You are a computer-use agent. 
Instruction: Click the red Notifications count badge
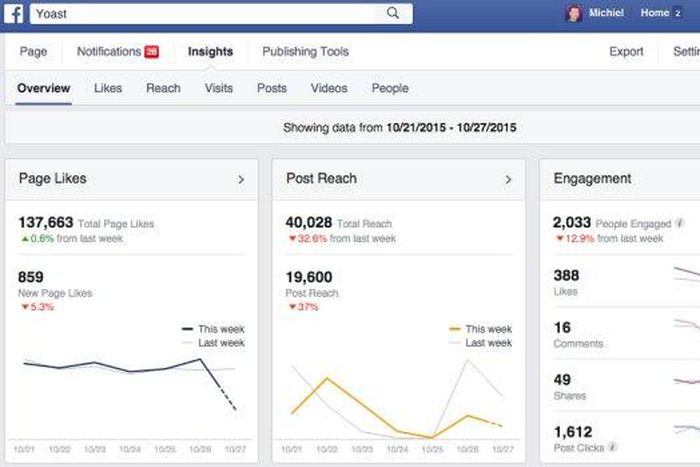(152, 52)
